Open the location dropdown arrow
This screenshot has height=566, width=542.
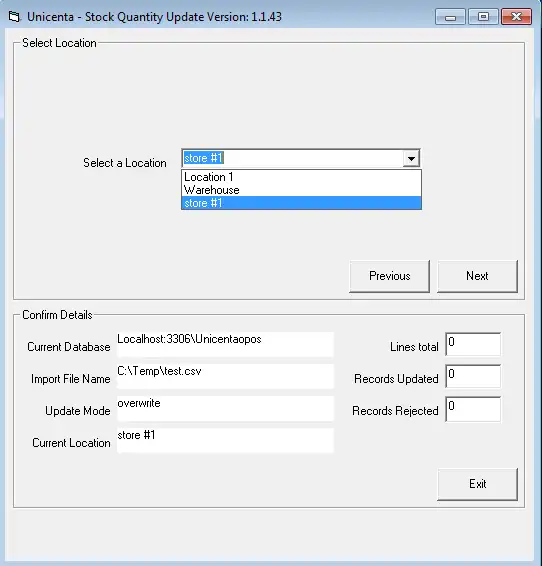click(411, 158)
